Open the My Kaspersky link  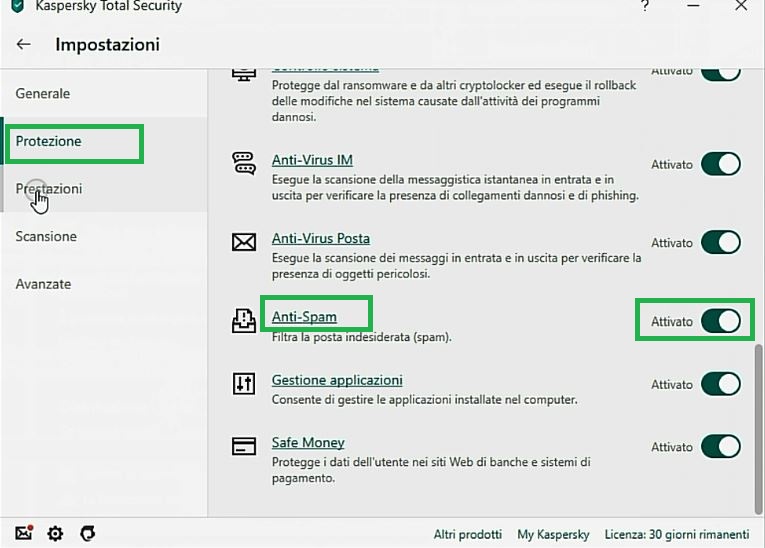553,534
